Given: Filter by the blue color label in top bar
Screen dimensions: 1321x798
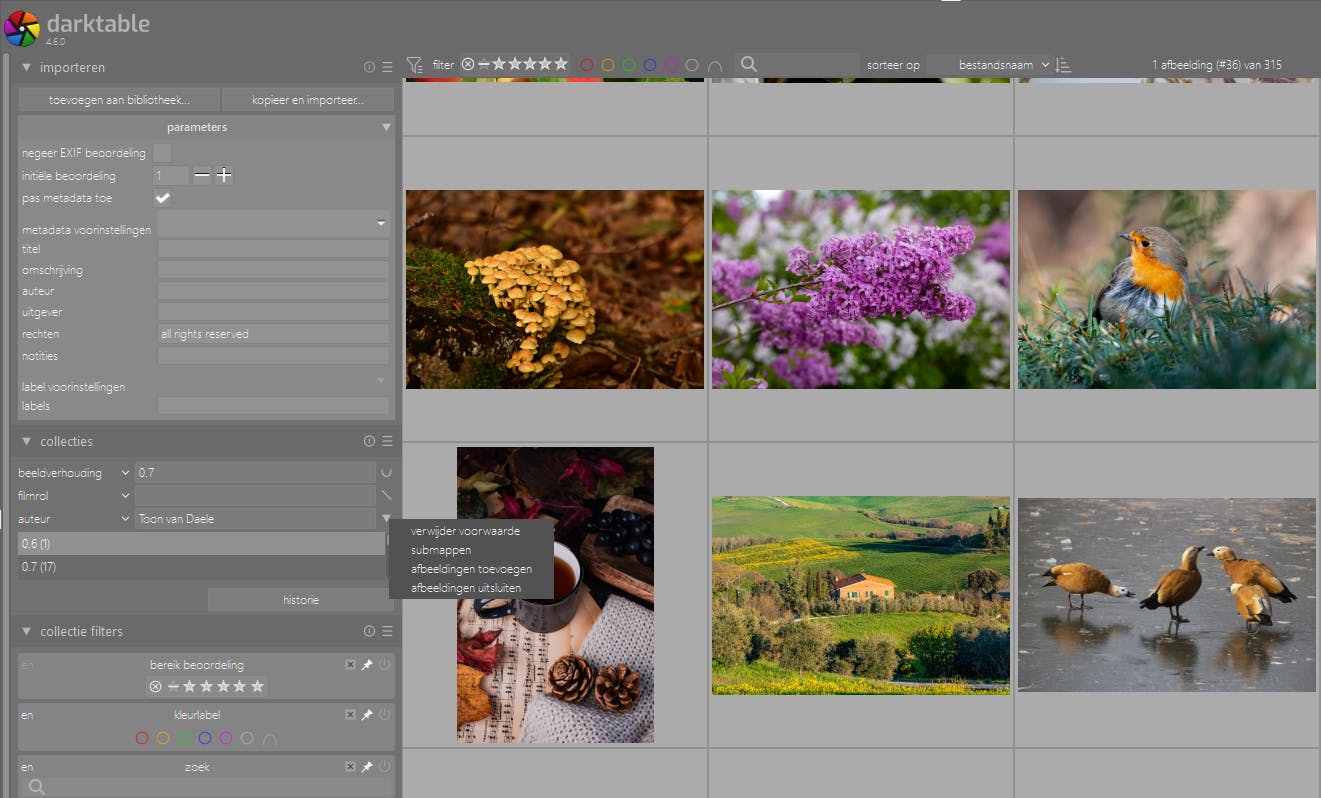Looking at the screenshot, I should [x=650, y=65].
